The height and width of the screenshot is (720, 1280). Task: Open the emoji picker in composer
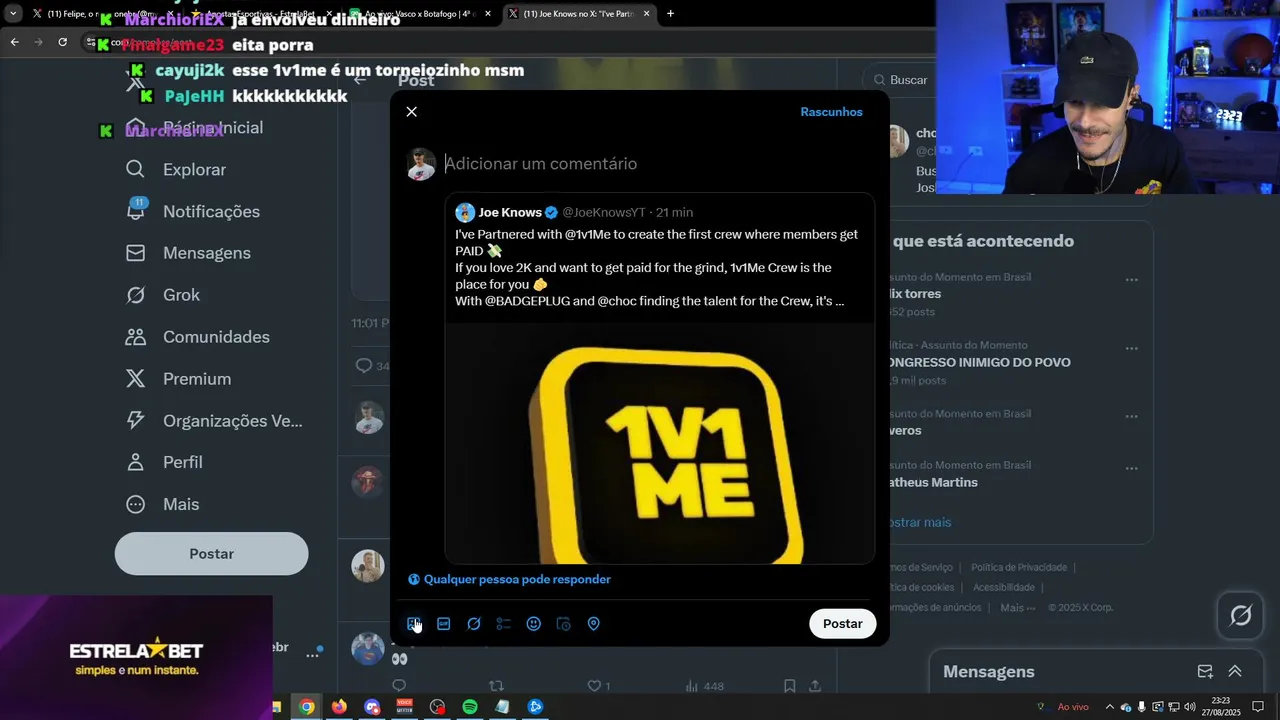534,624
